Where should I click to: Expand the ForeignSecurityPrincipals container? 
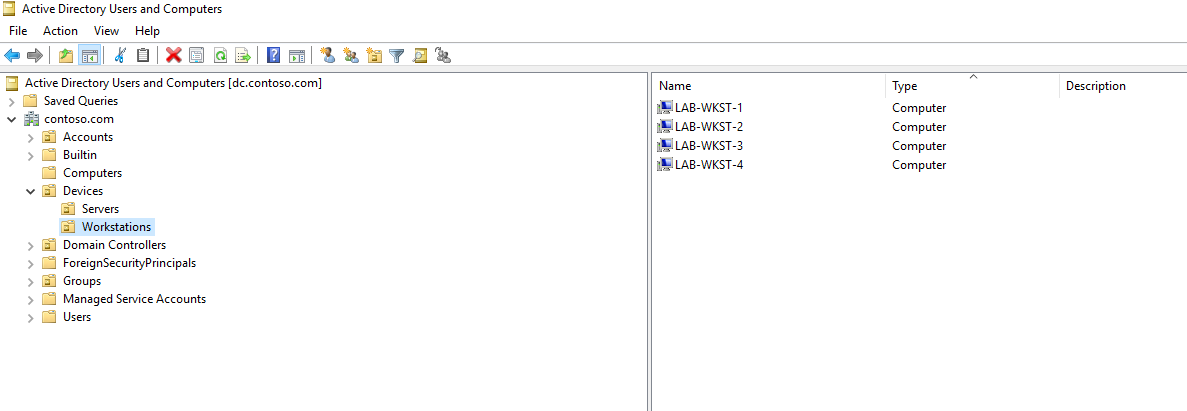[x=30, y=263]
